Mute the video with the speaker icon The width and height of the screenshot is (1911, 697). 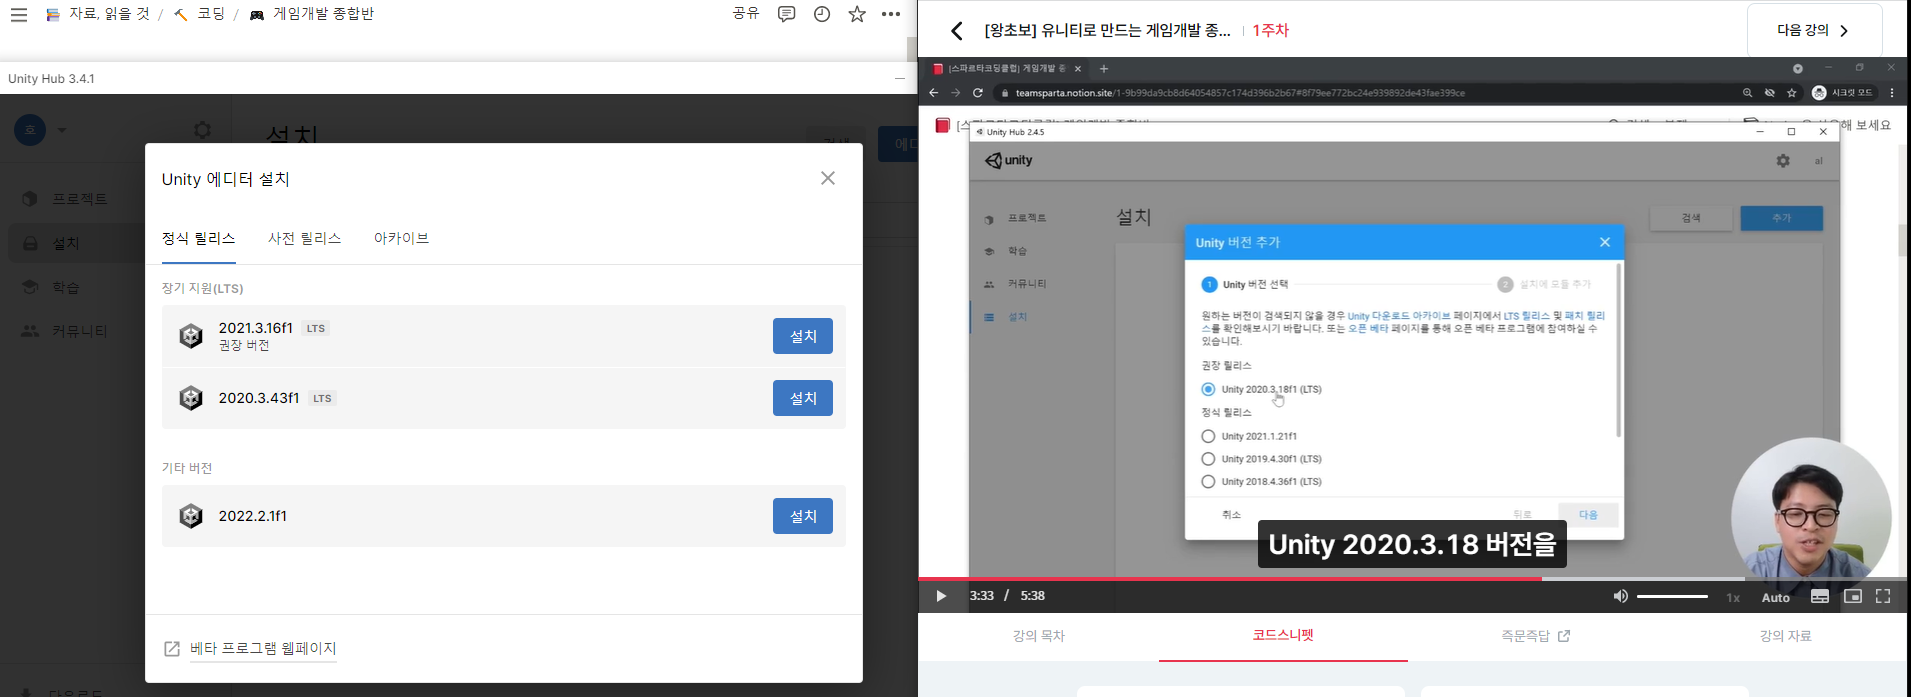1620,596
